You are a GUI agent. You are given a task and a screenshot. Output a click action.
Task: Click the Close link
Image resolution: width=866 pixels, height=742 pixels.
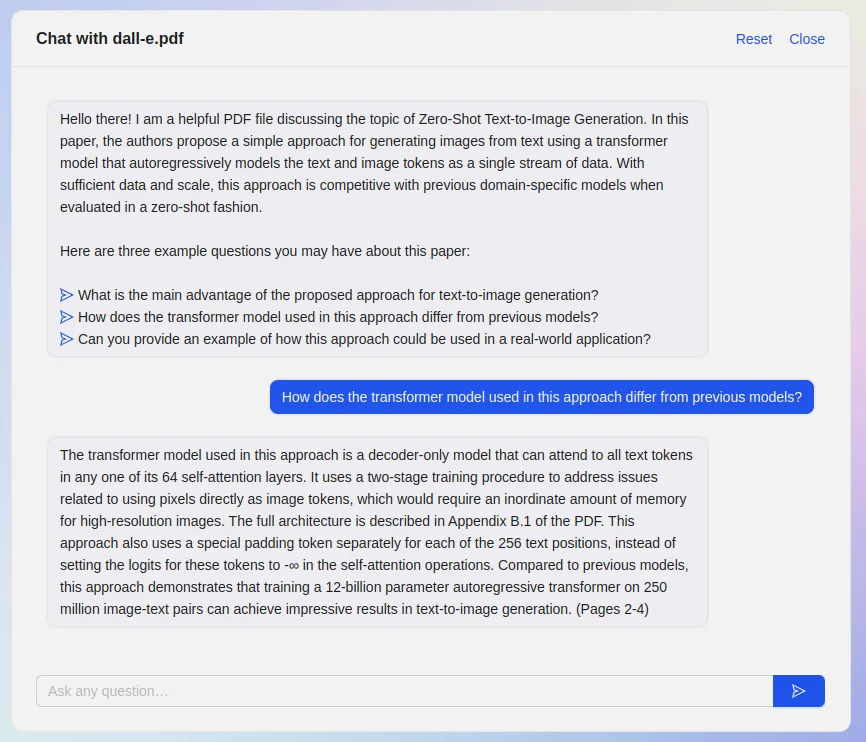point(807,39)
